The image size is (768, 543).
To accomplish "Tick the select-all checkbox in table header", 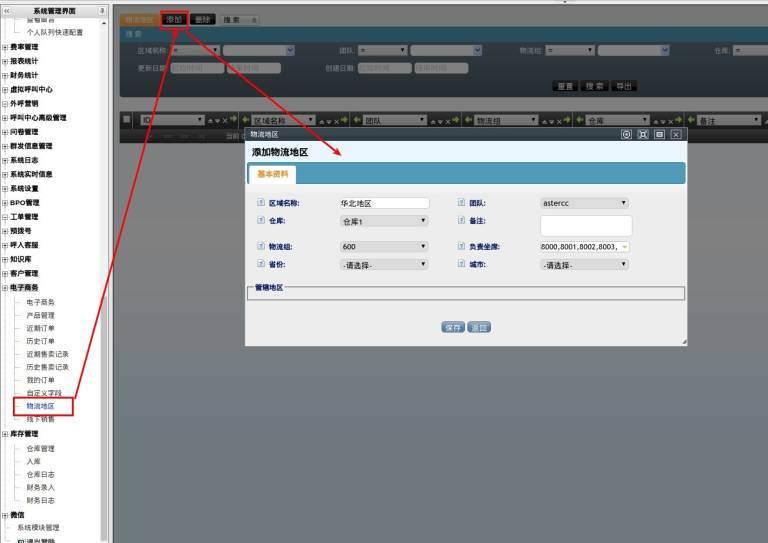I will 126,120.
